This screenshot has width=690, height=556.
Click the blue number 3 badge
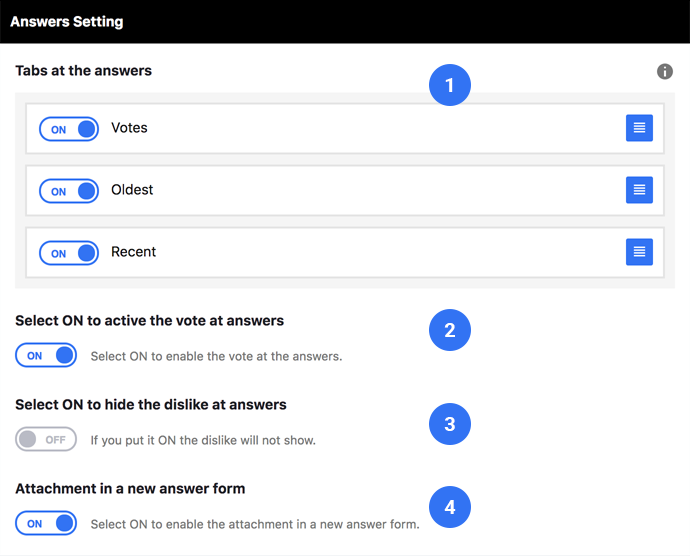pos(450,424)
